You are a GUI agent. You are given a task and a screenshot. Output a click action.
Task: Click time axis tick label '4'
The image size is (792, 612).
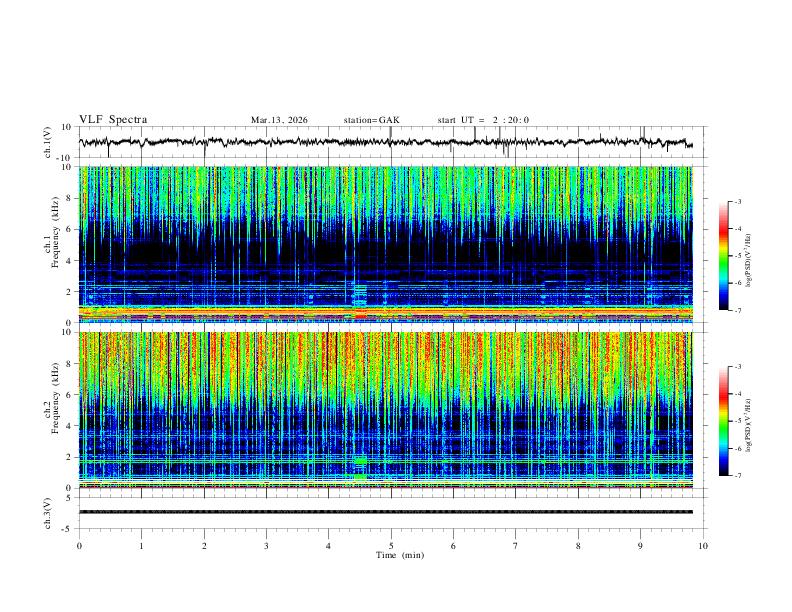328,546
